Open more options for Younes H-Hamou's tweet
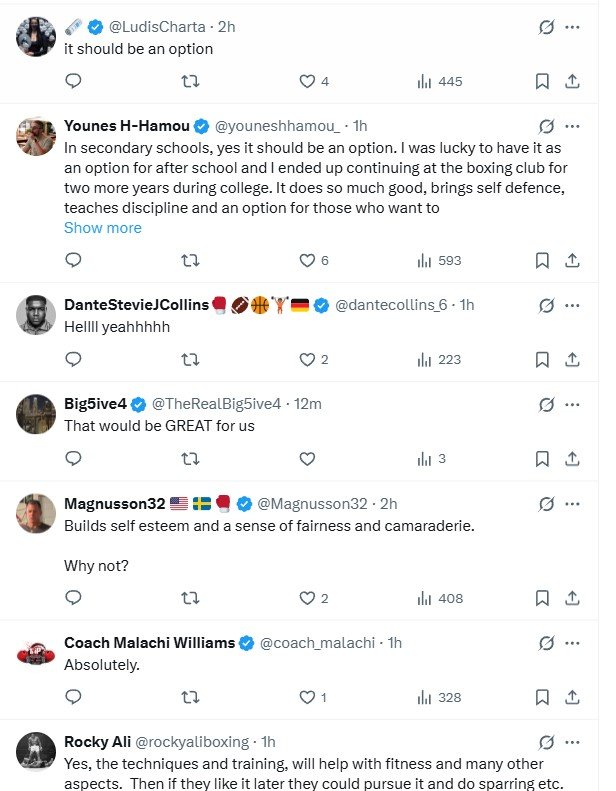616x791 pixels. [x=572, y=127]
